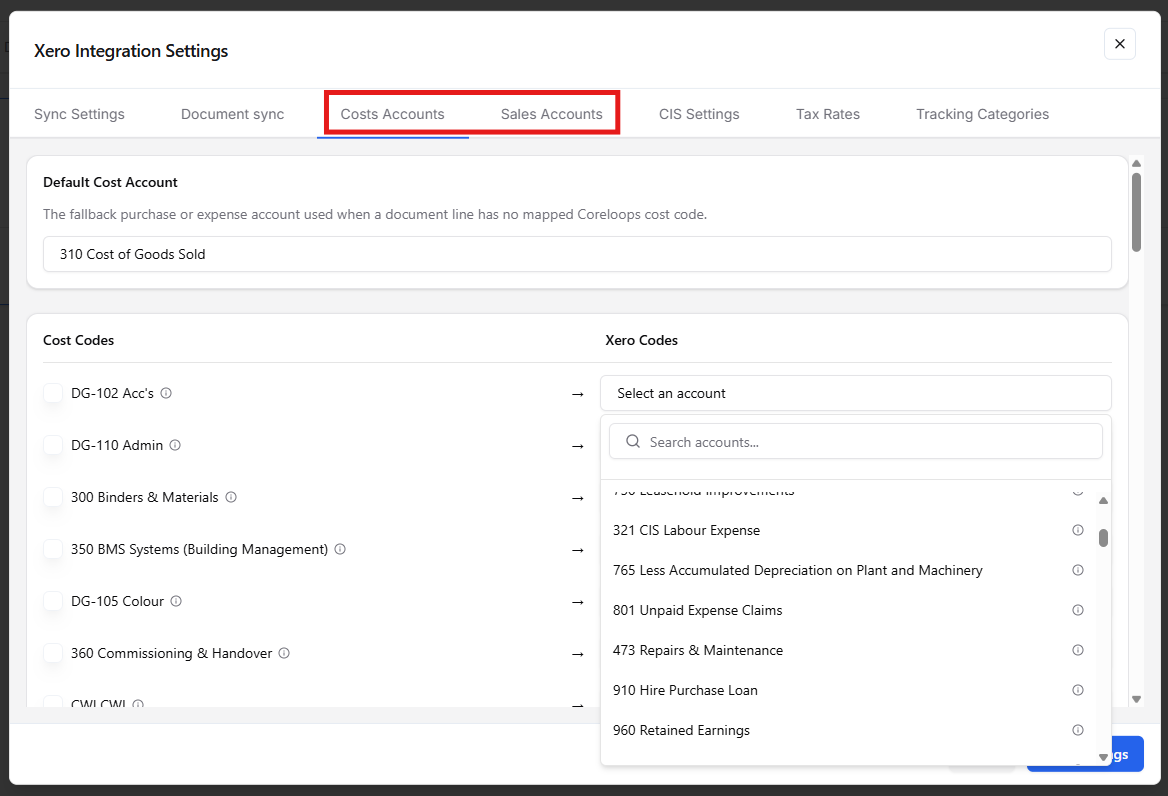Screen dimensions: 1168x796
Task: Open the Tax Rates tab
Action: [x=828, y=114]
